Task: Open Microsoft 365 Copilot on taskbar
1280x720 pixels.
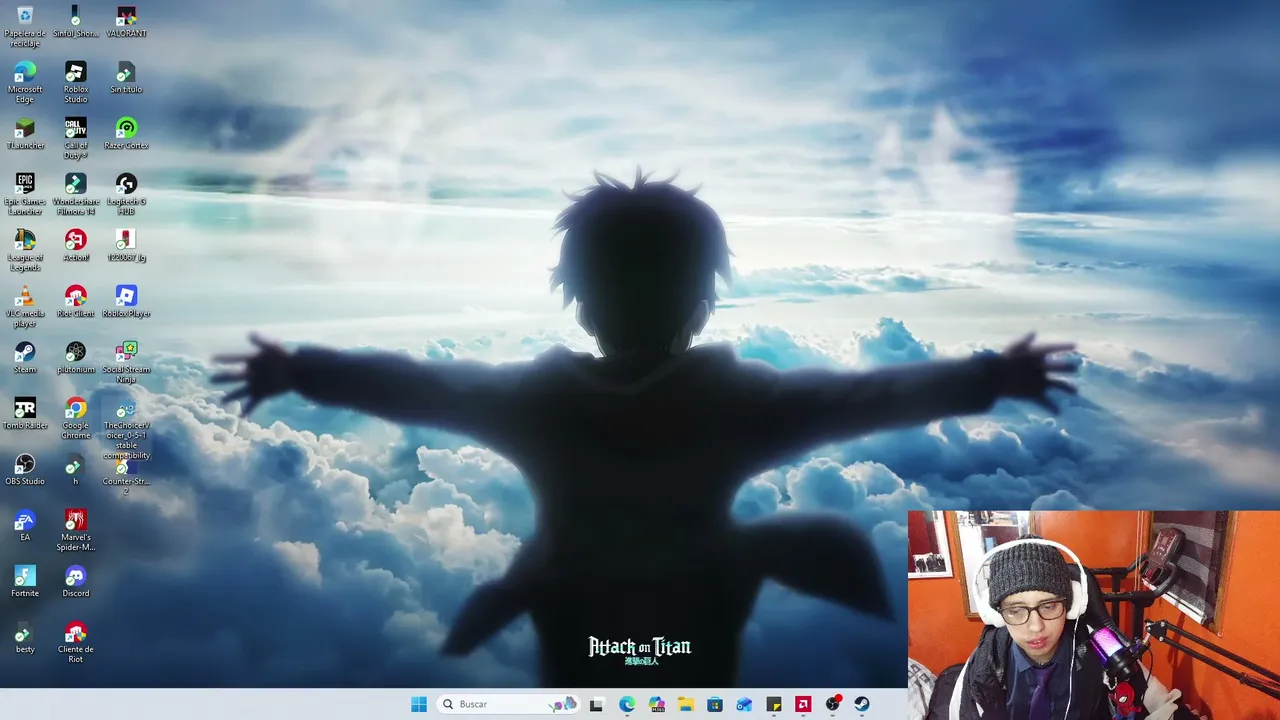Action: coord(656,704)
